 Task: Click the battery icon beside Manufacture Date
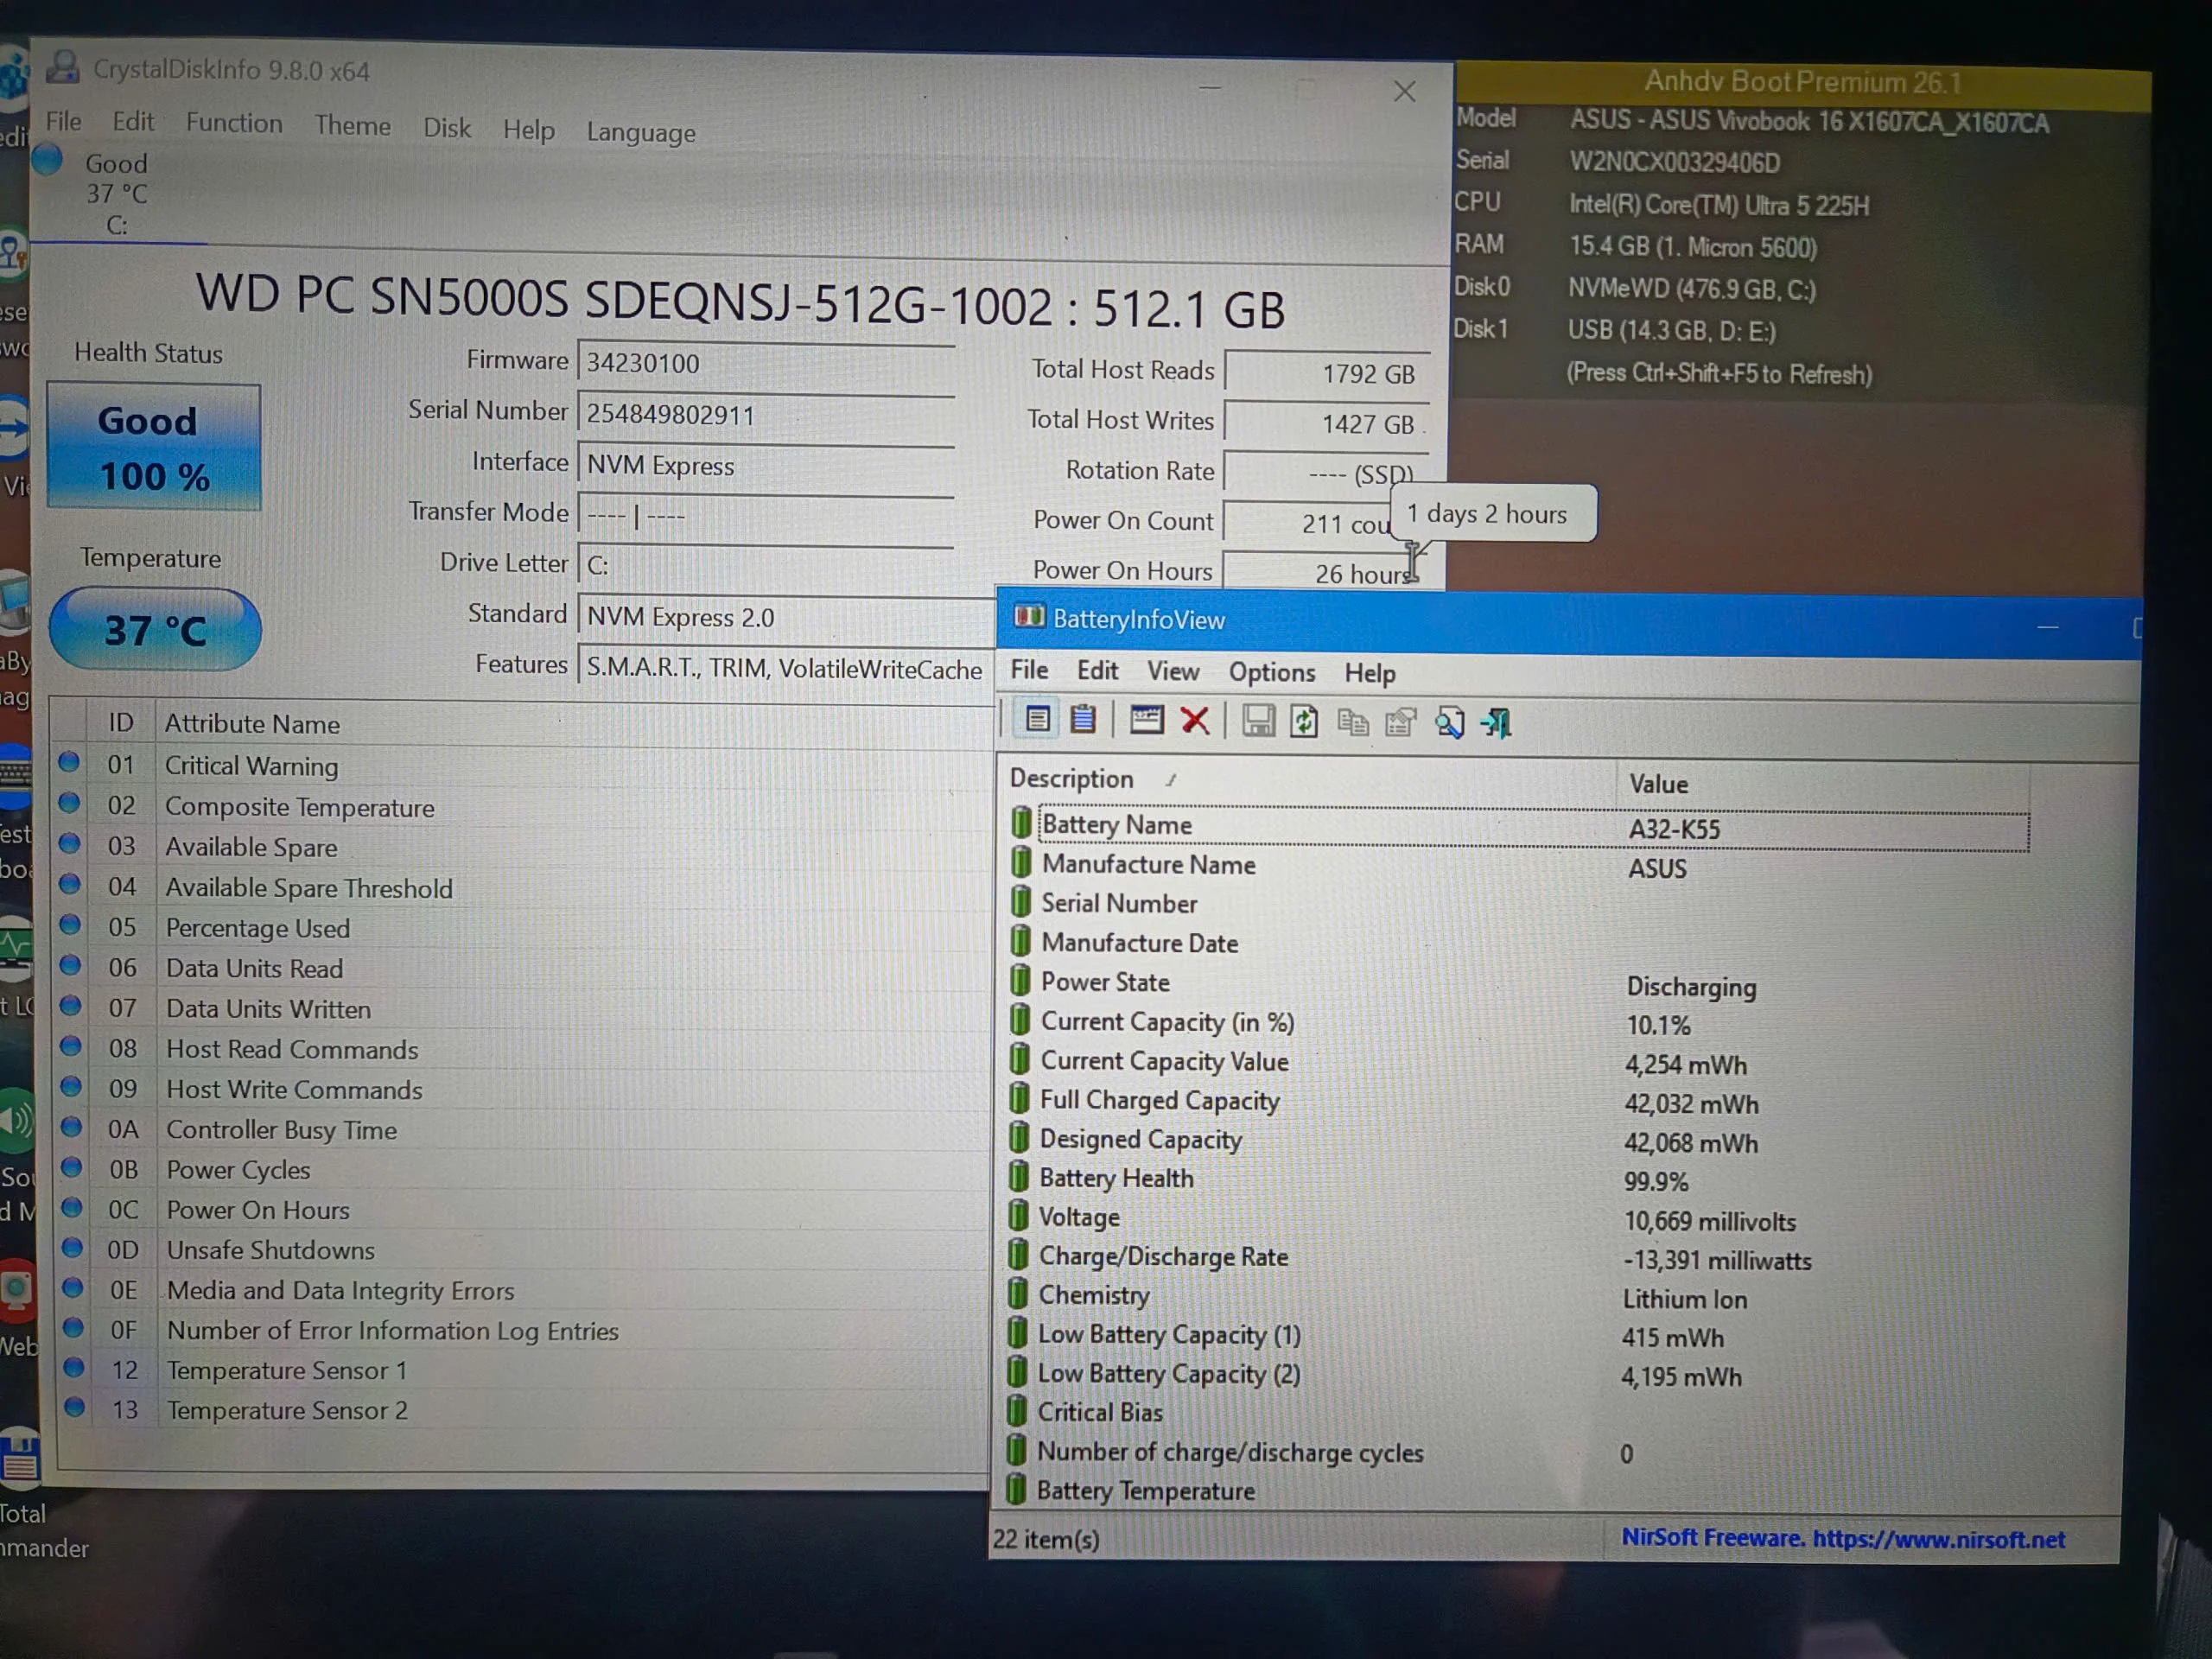(x=1020, y=941)
